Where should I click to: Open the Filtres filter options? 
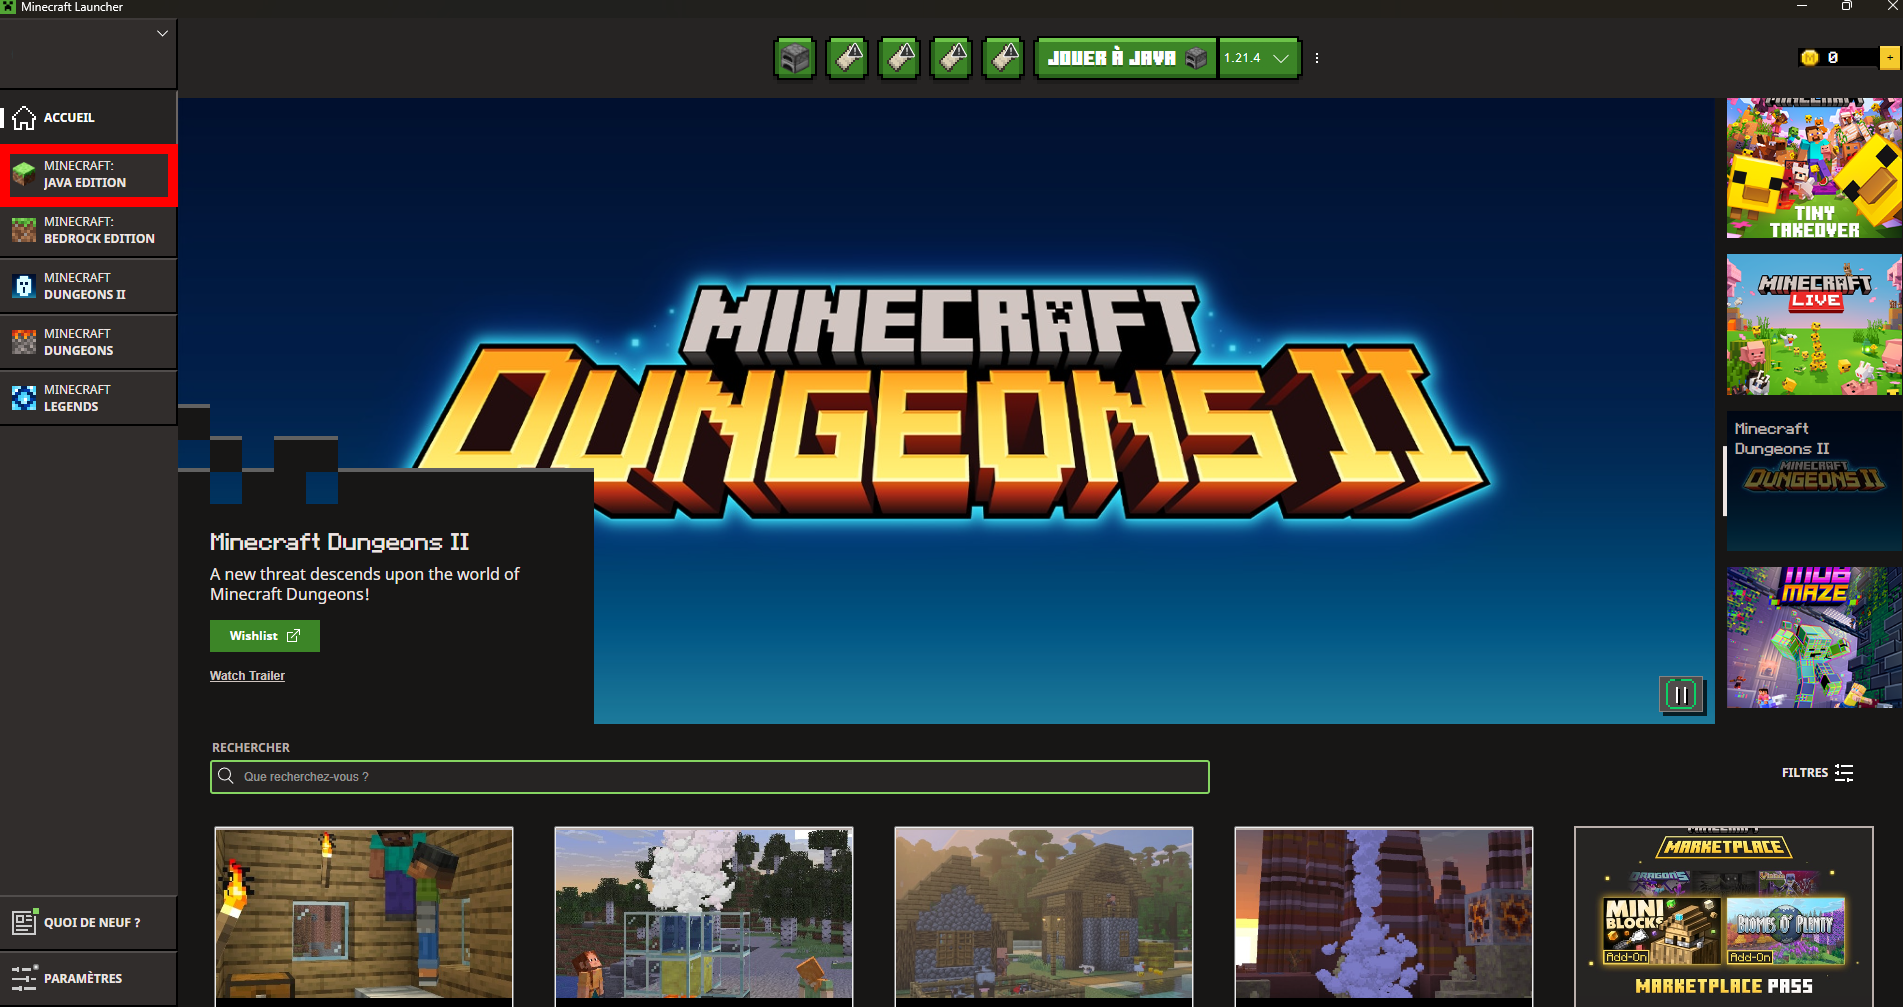1818,773
